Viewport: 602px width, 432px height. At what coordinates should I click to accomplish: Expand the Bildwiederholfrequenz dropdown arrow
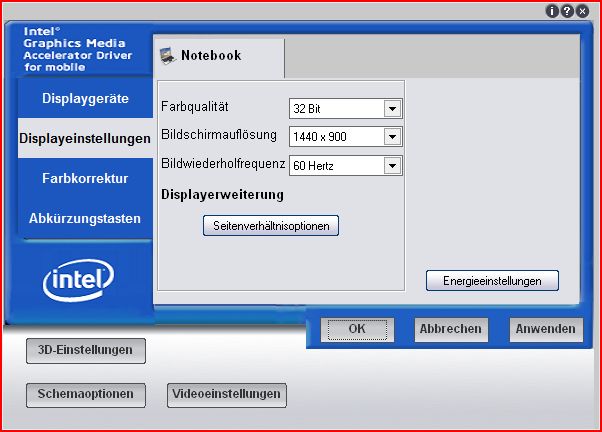tap(392, 166)
